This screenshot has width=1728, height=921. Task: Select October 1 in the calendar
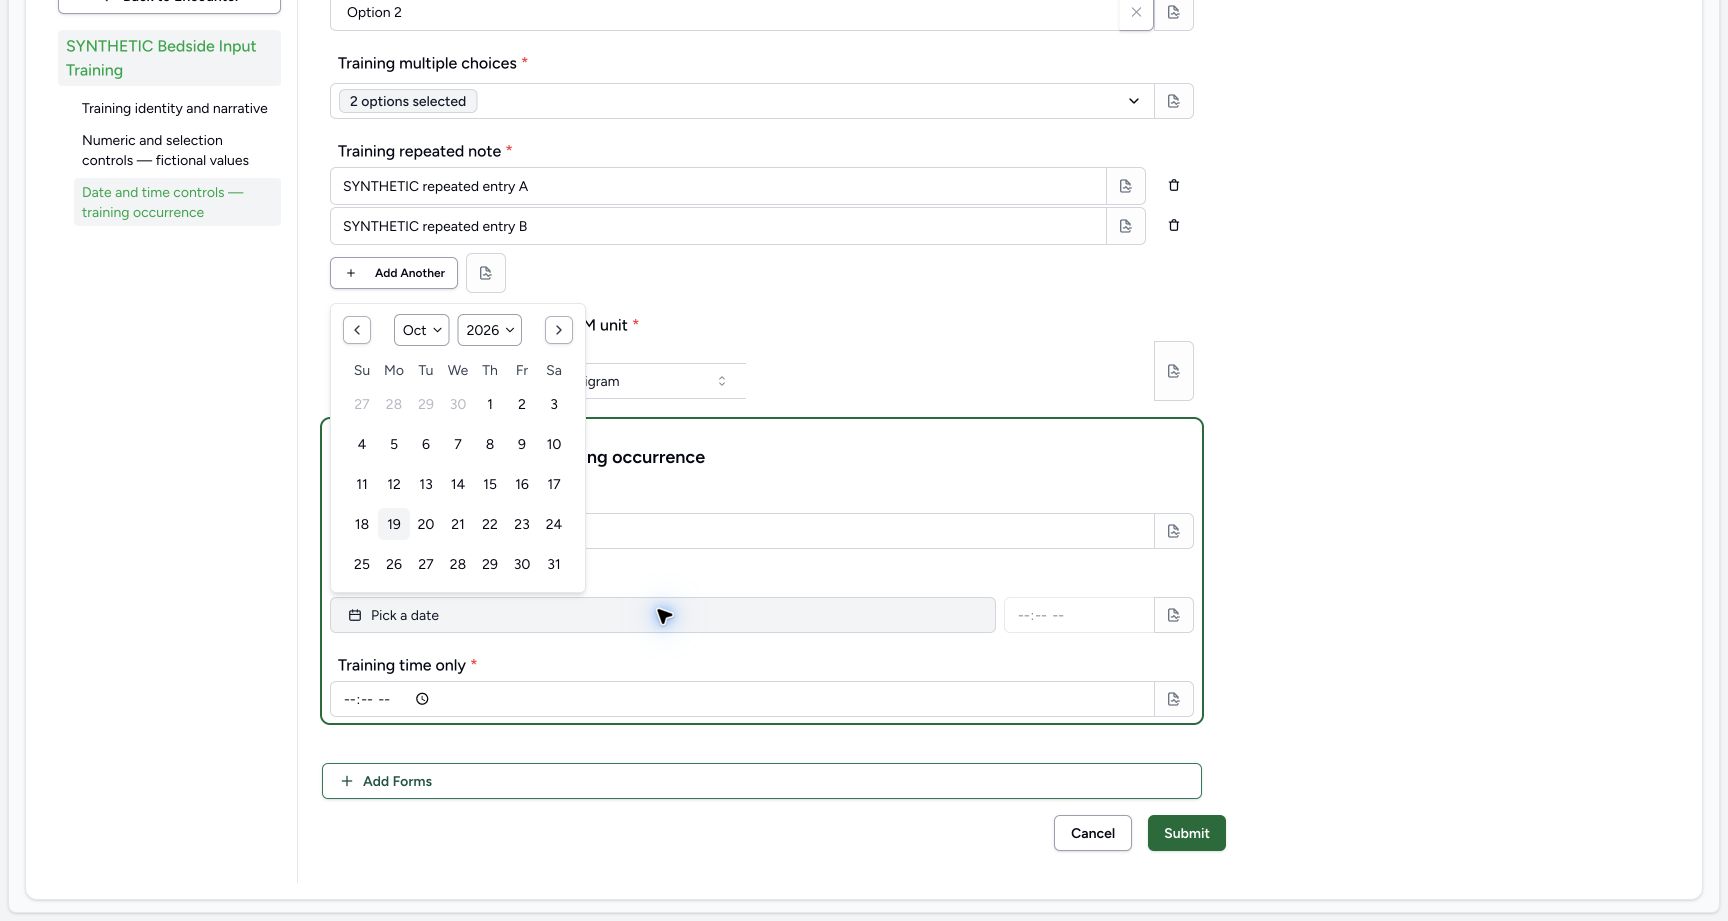490,404
